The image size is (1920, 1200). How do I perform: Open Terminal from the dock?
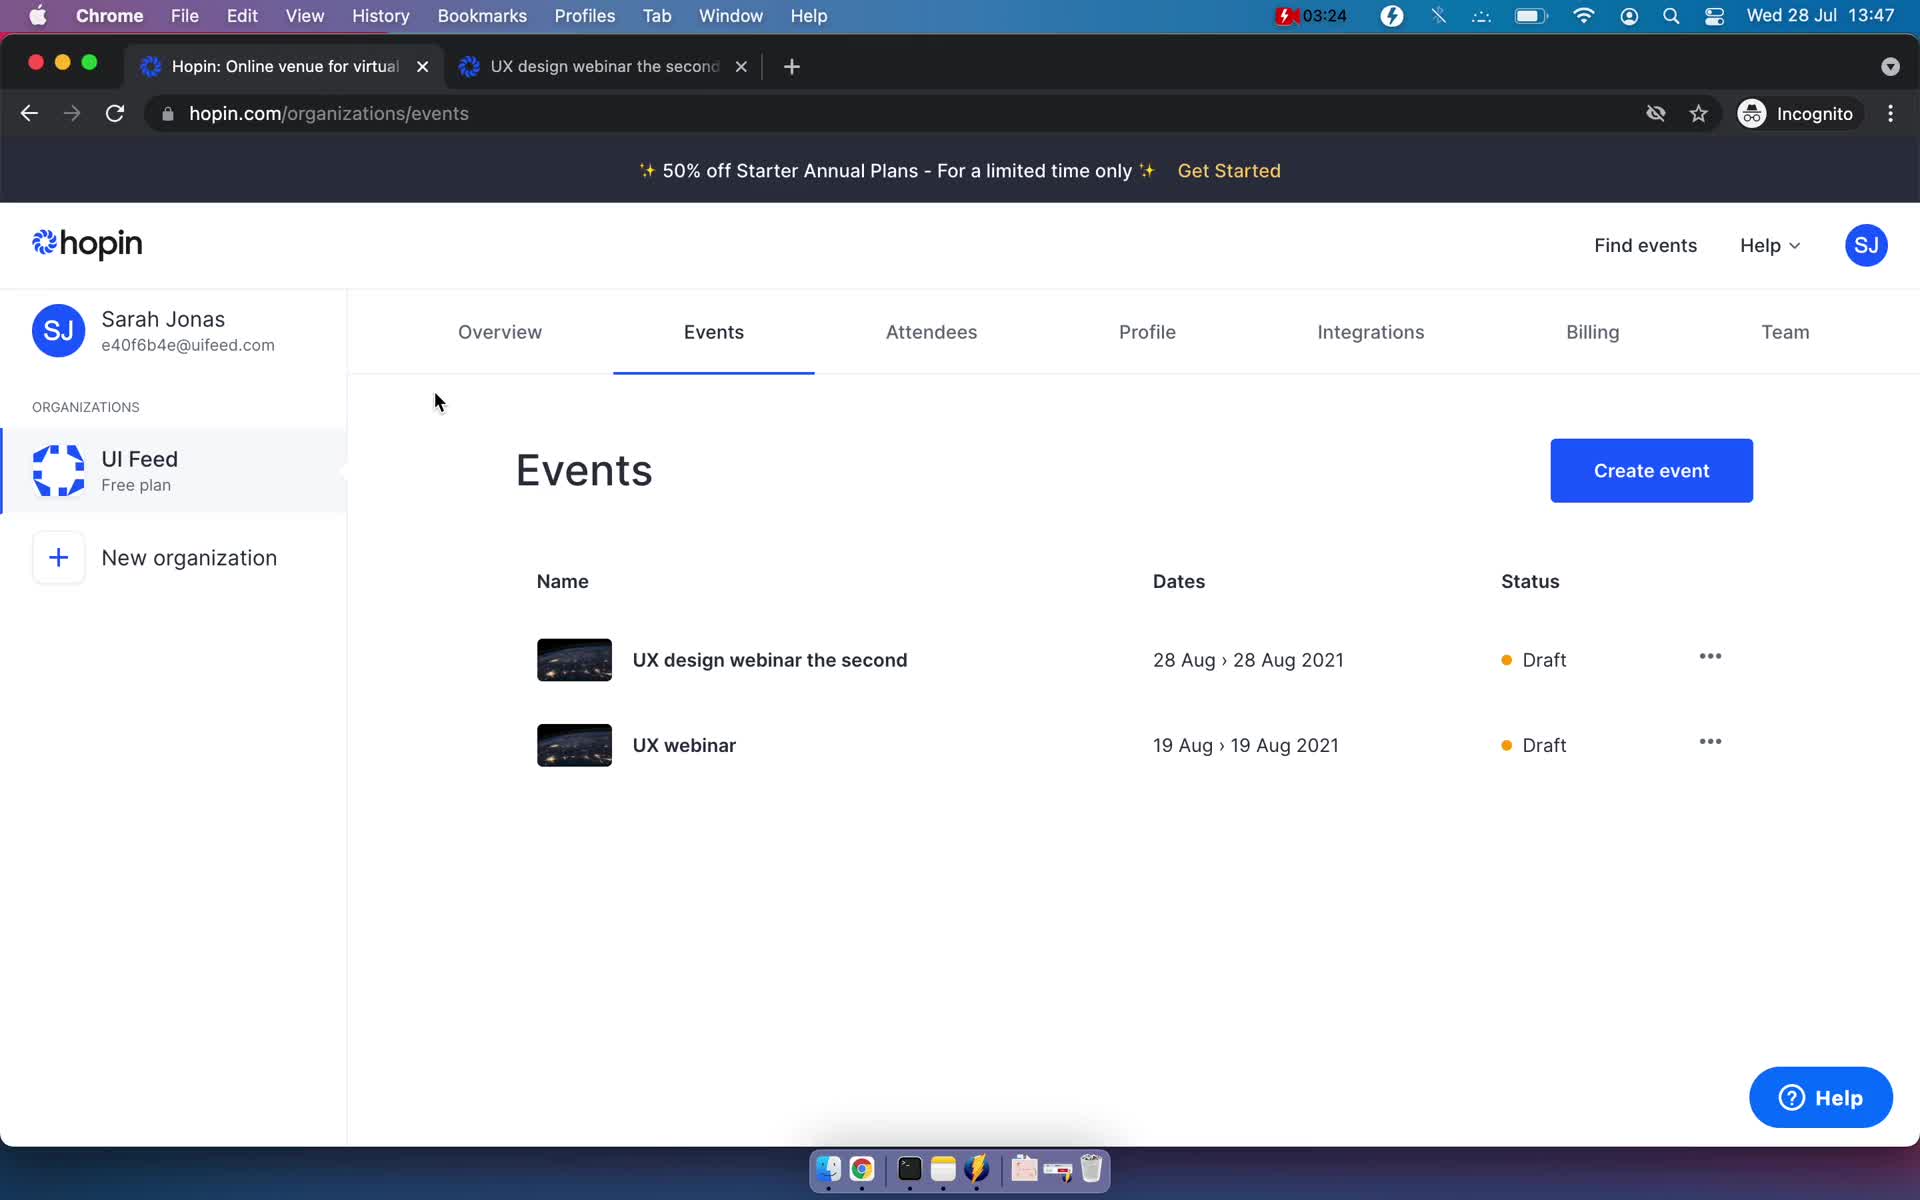909,1168
